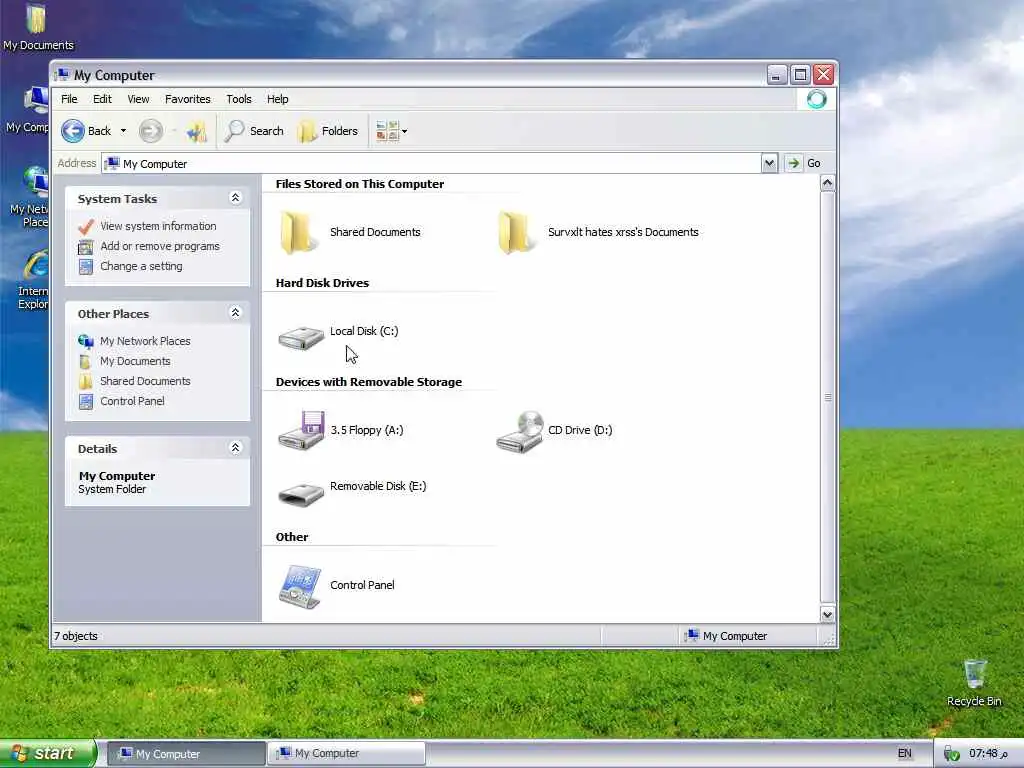Select Survxlt hates xrss's Documents folder icon
Viewport: 1024px width, 768px height.
pyautogui.click(x=517, y=232)
